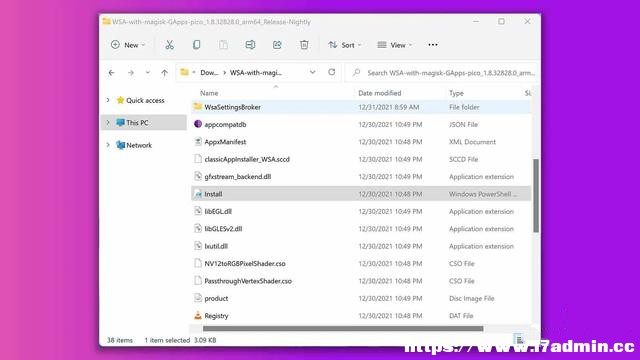The width and height of the screenshot is (640, 360).
Task: Click the Rename icon in toolbar
Action: point(250,45)
